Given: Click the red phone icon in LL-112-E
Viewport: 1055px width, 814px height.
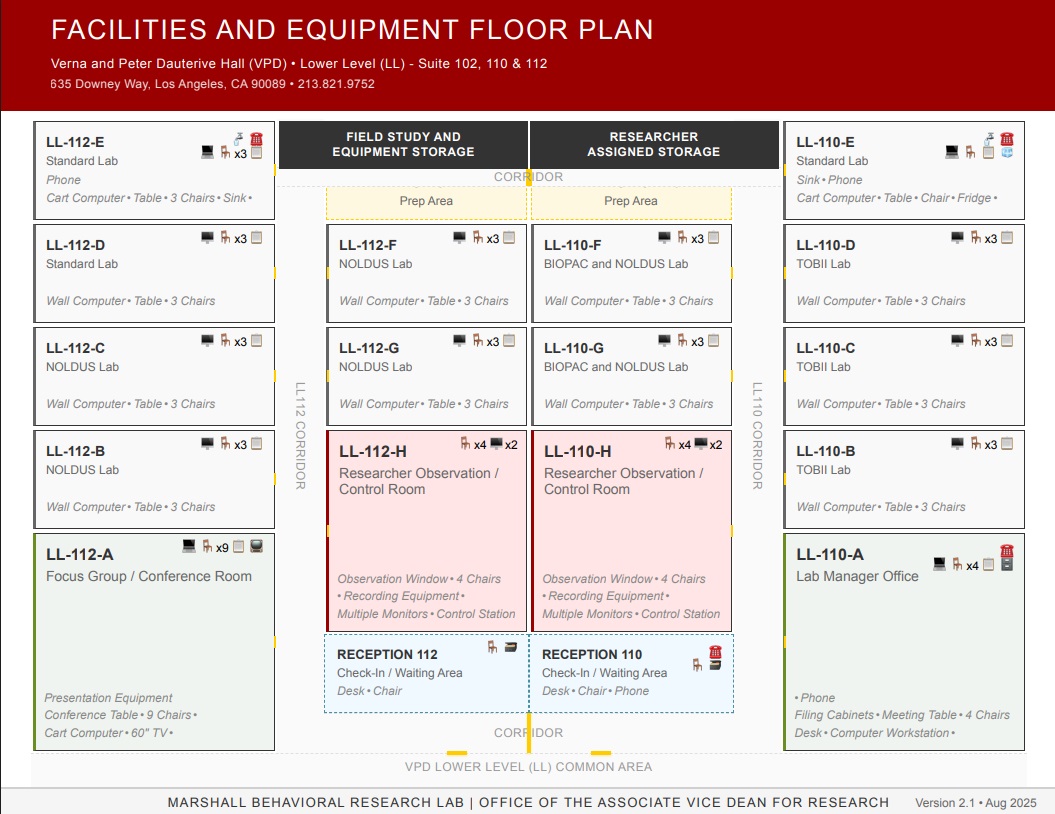Looking at the screenshot, I should coord(257,139).
